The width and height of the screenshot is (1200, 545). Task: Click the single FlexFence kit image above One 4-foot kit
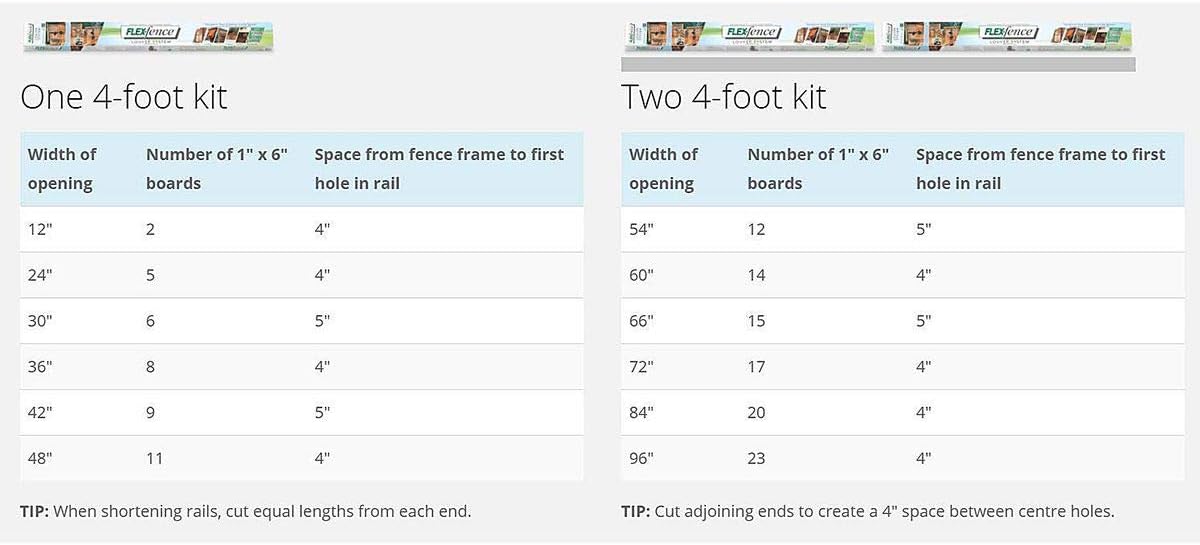[148, 35]
